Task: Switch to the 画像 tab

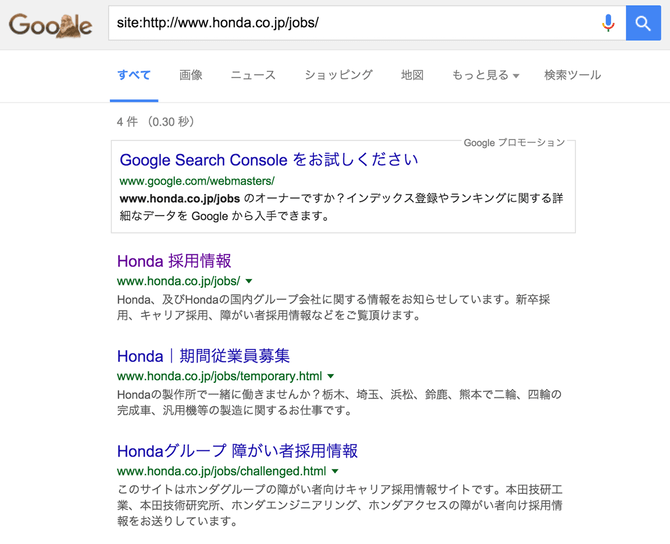Action: (191, 76)
